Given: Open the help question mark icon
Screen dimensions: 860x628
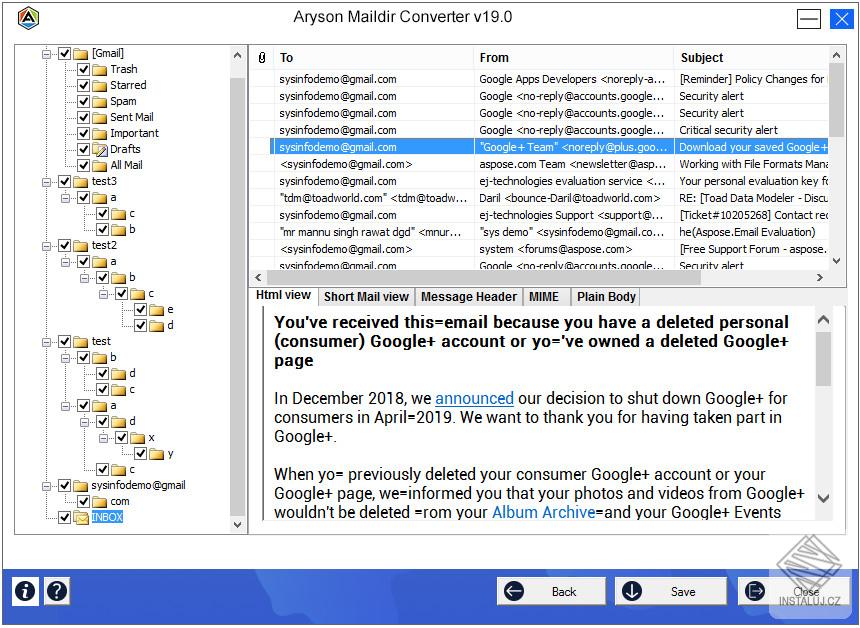Looking at the screenshot, I should (x=57, y=591).
